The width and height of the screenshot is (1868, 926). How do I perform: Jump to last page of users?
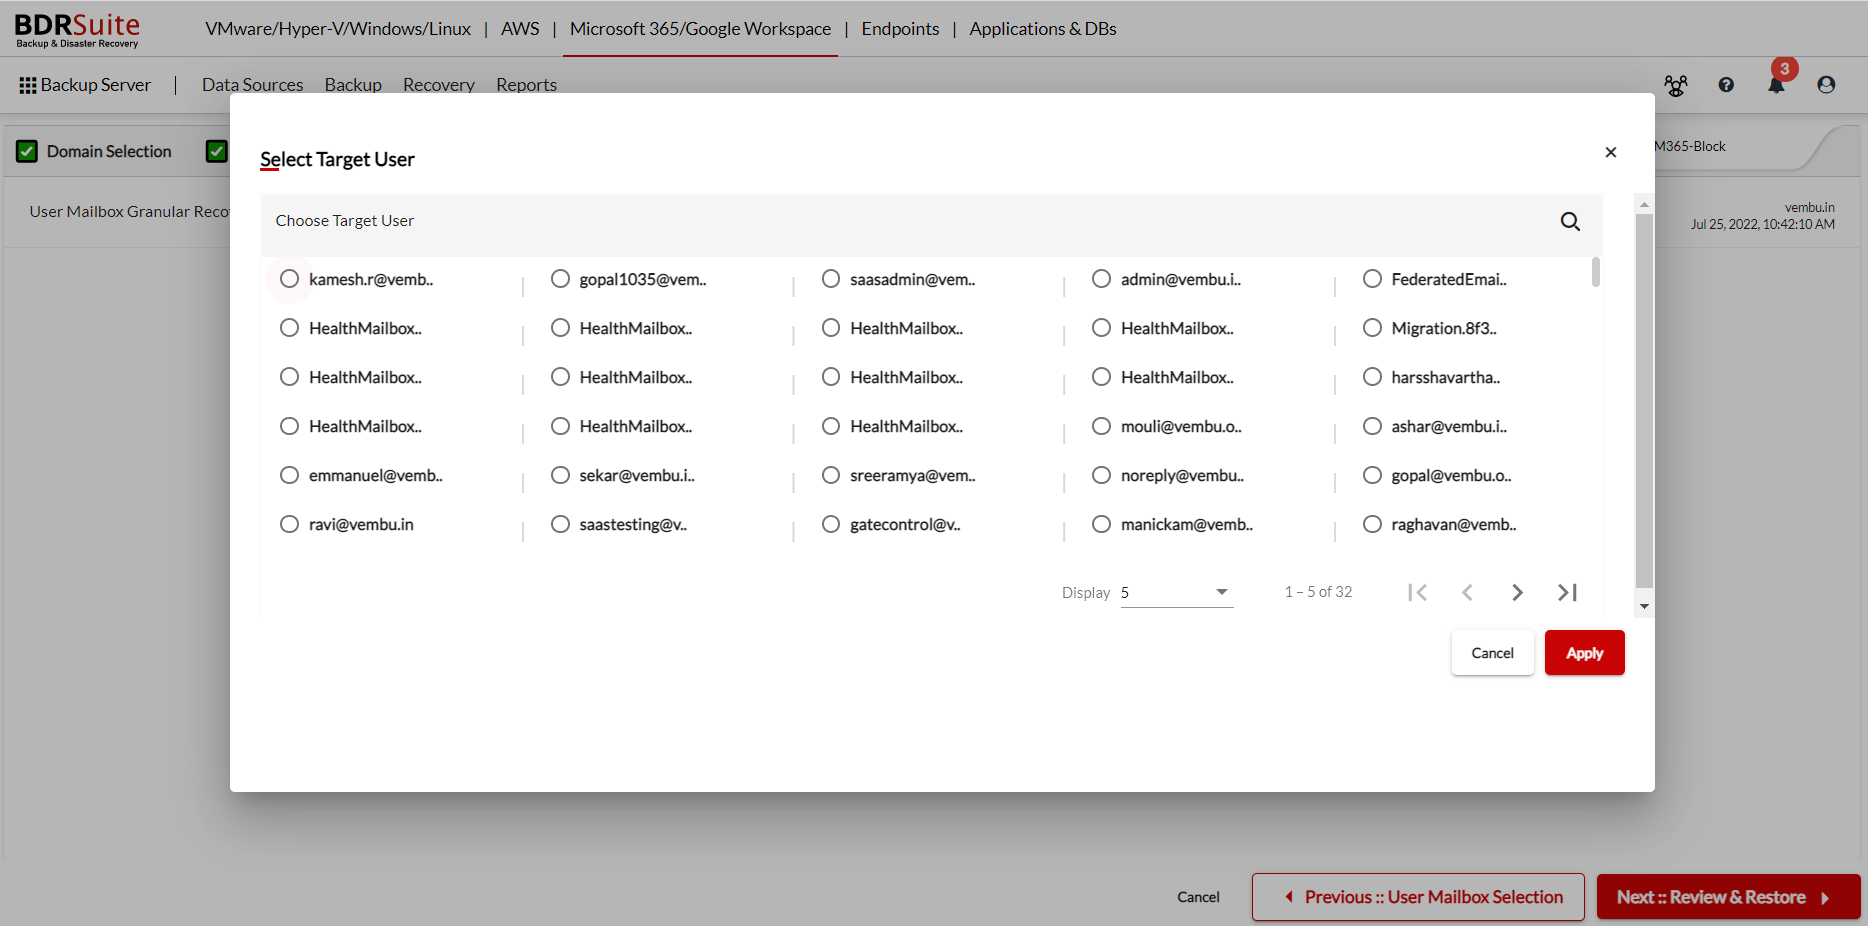pyautogui.click(x=1567, y=592)
